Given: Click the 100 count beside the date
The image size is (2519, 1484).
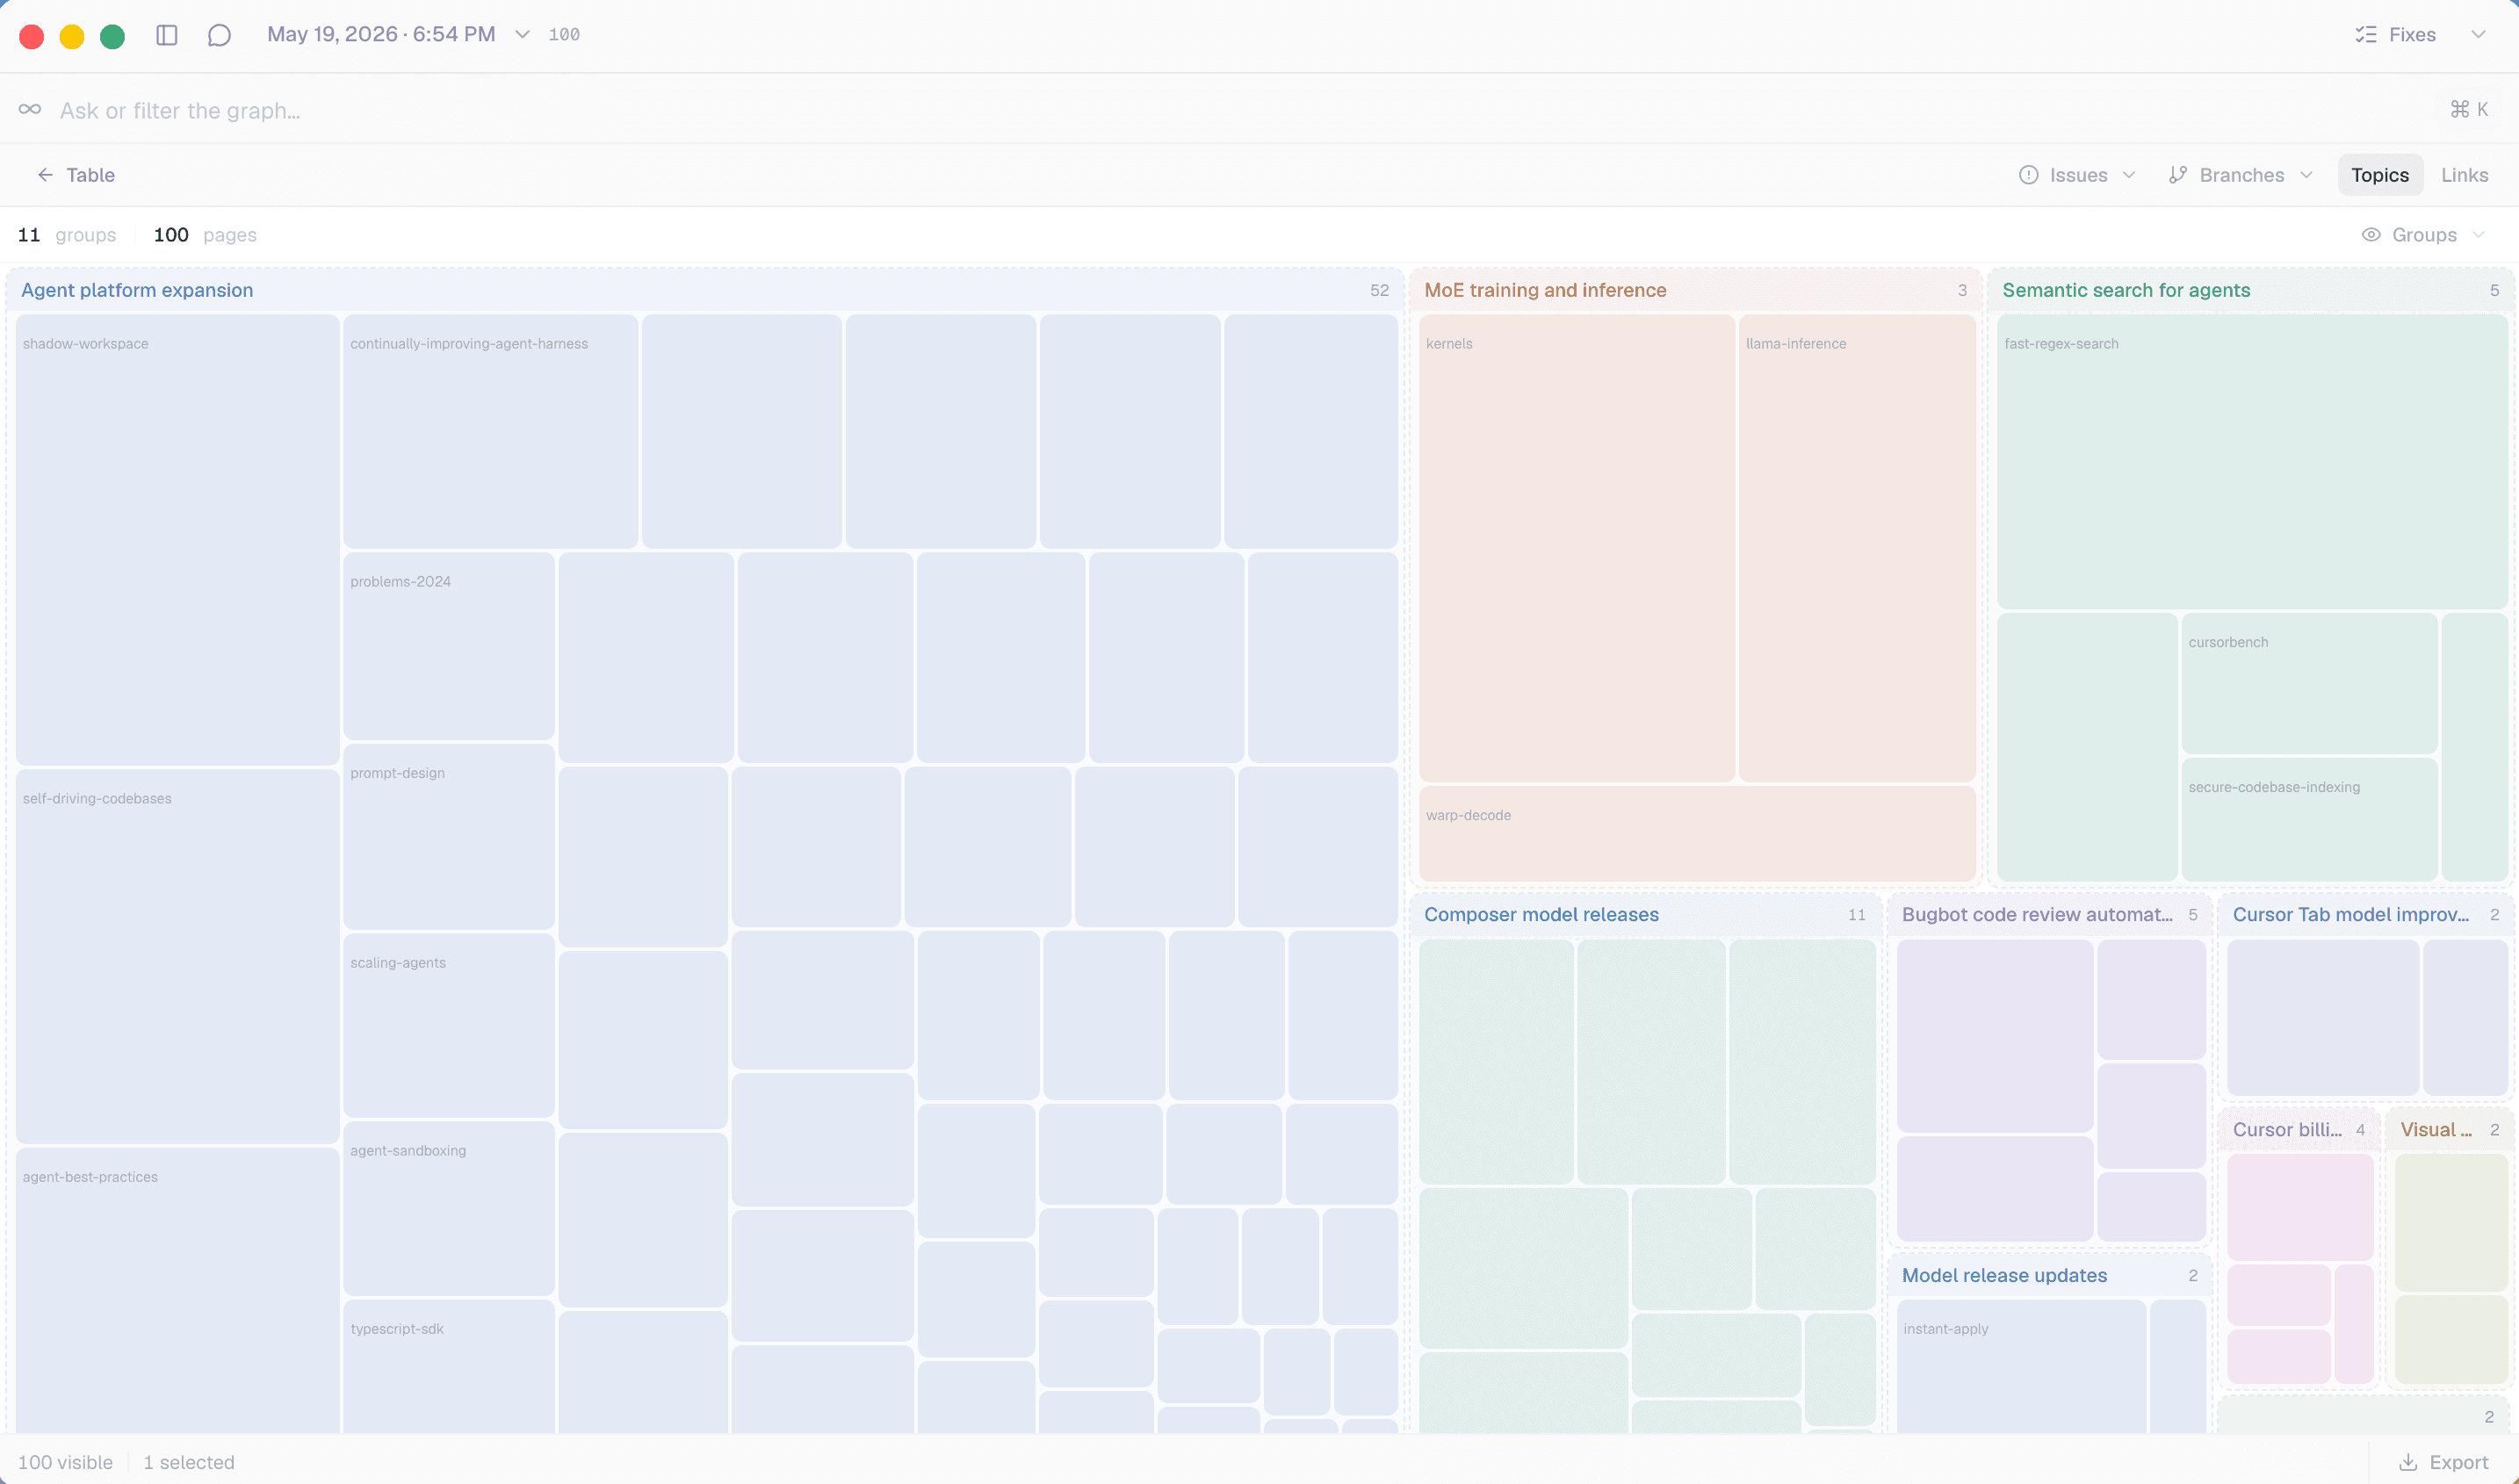Looking at the screenshot, I should point(564,35).
